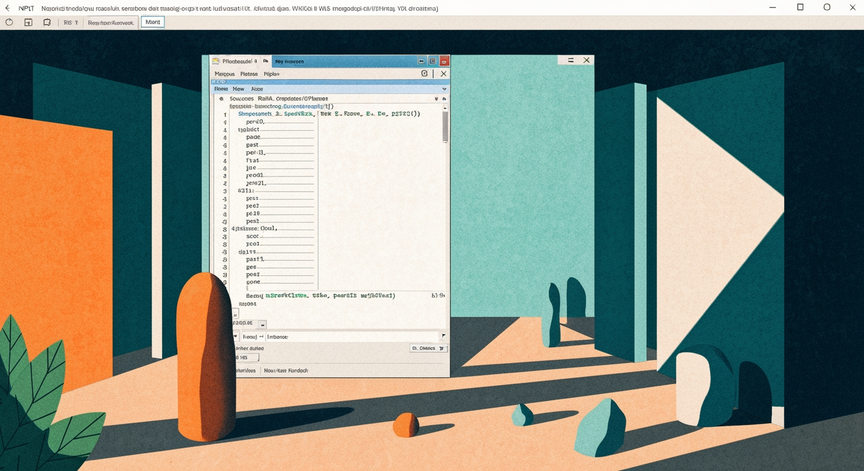Screen dimensions: 864x471
Task: Click the code line starting with 'Shmpesanets'
Action: point(329,113)
